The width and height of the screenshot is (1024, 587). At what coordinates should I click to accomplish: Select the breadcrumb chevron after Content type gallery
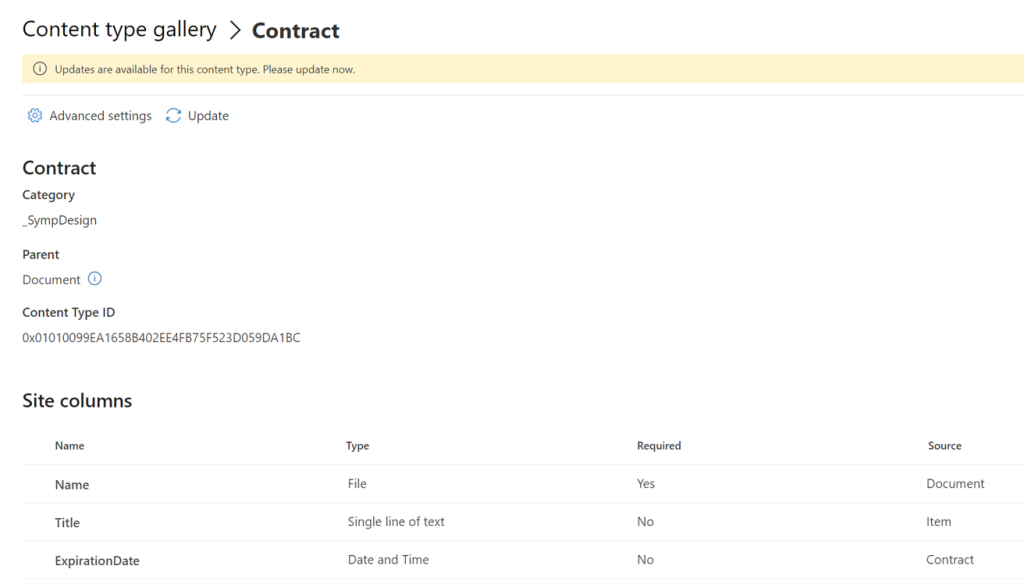237,29
